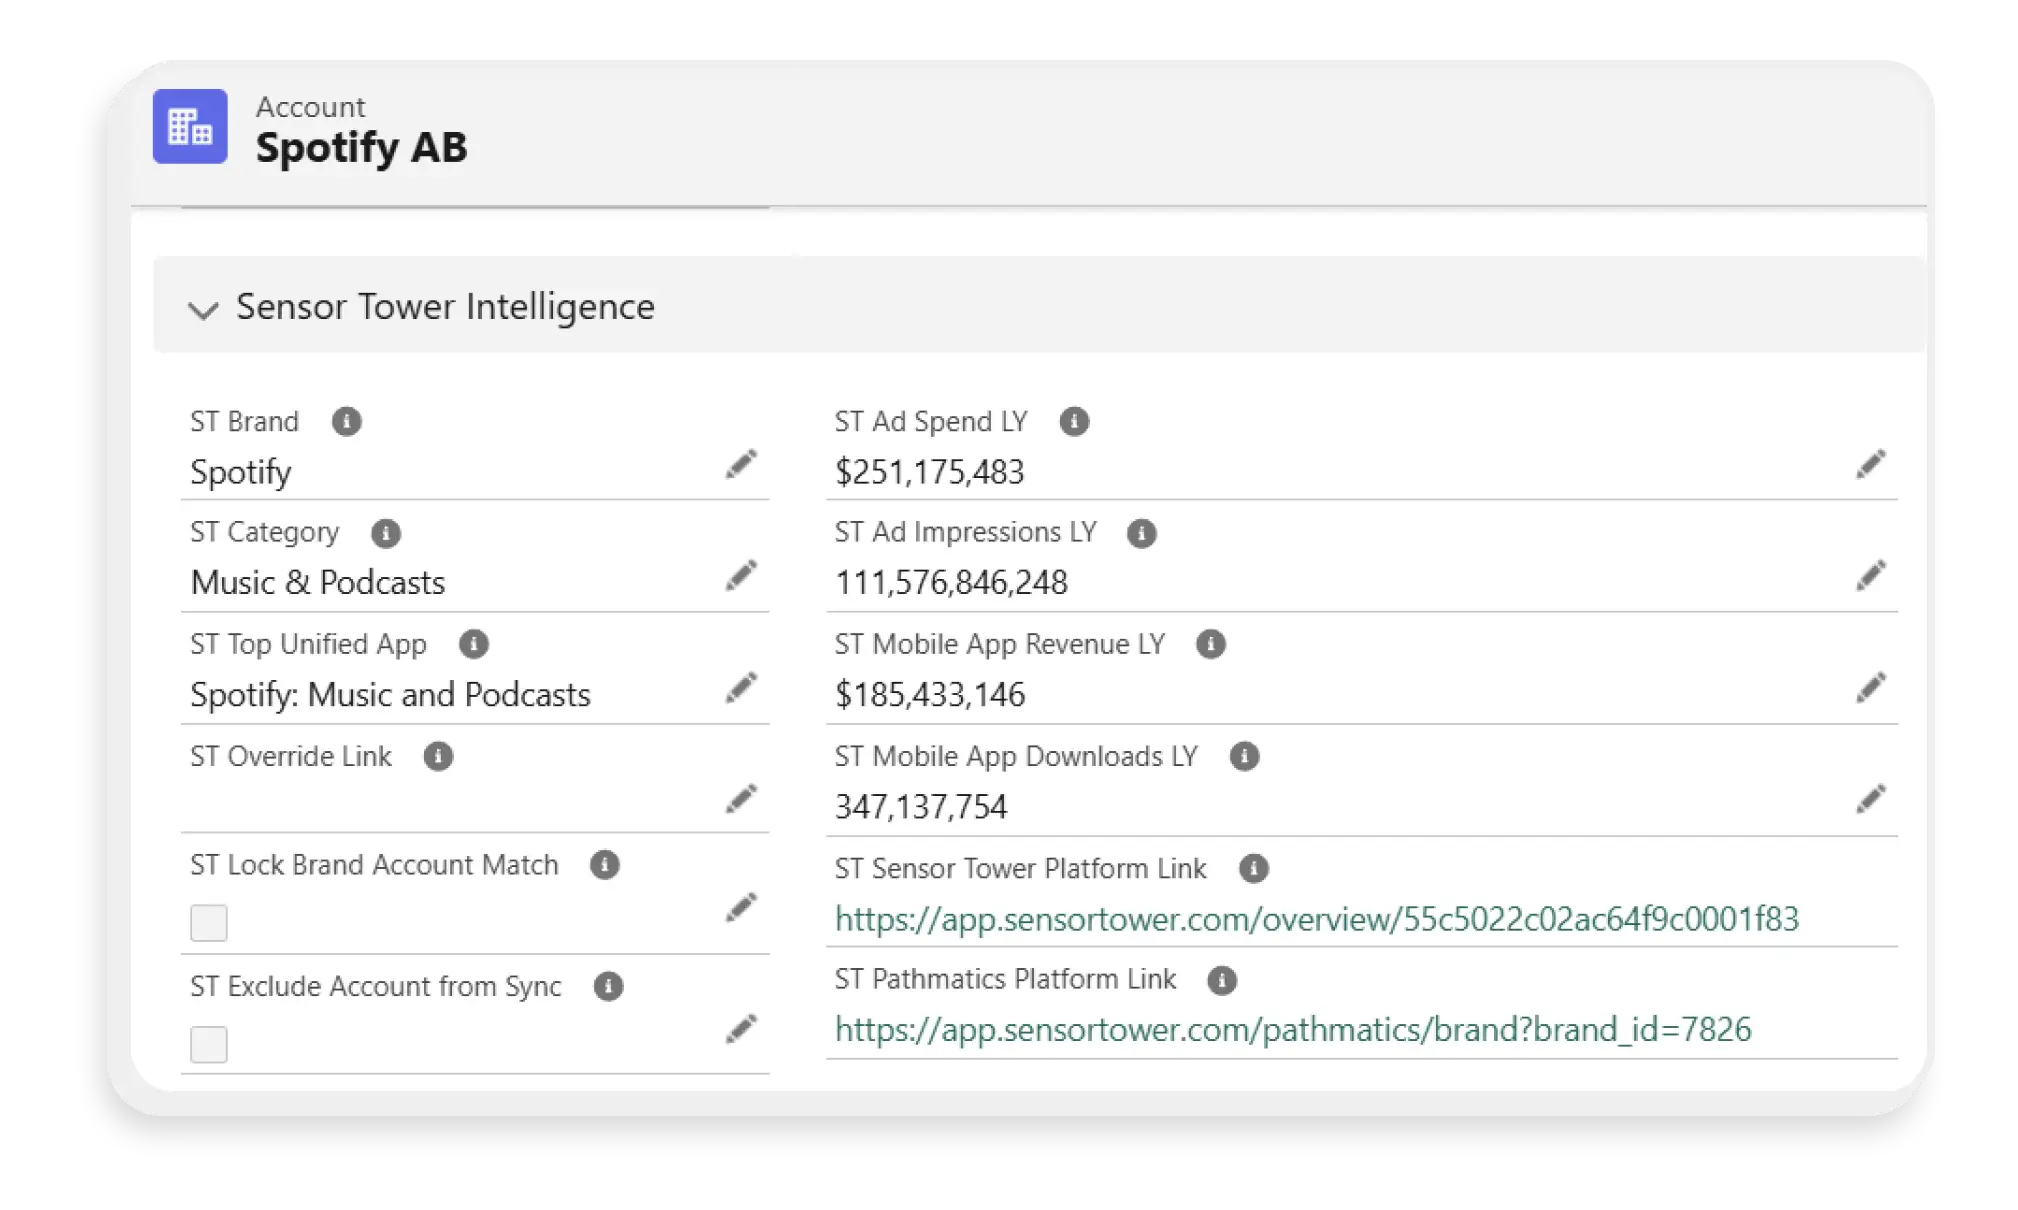The height and width of the screenshot is (1210, 2018).
Task: Open info tooltip for ST Ad Spend LY
Action: 1074,421
